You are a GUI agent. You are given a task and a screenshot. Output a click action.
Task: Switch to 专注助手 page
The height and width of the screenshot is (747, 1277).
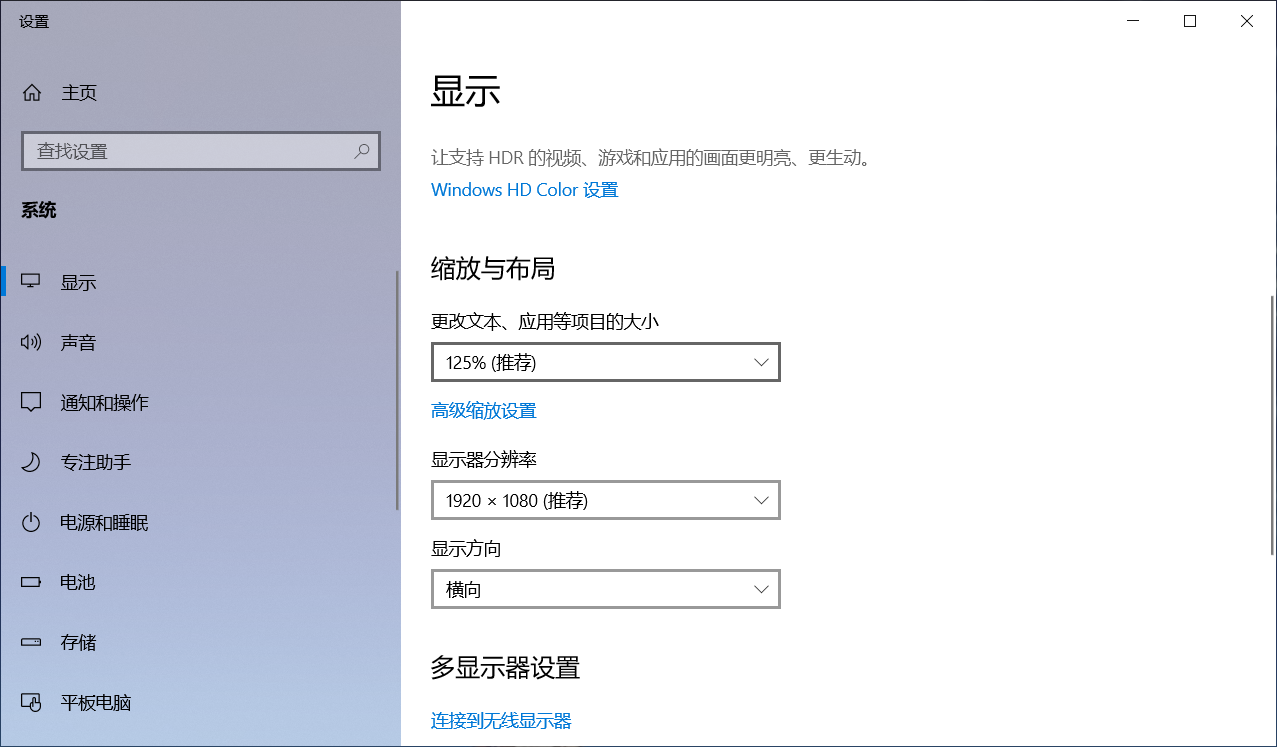tap(200, 462)
